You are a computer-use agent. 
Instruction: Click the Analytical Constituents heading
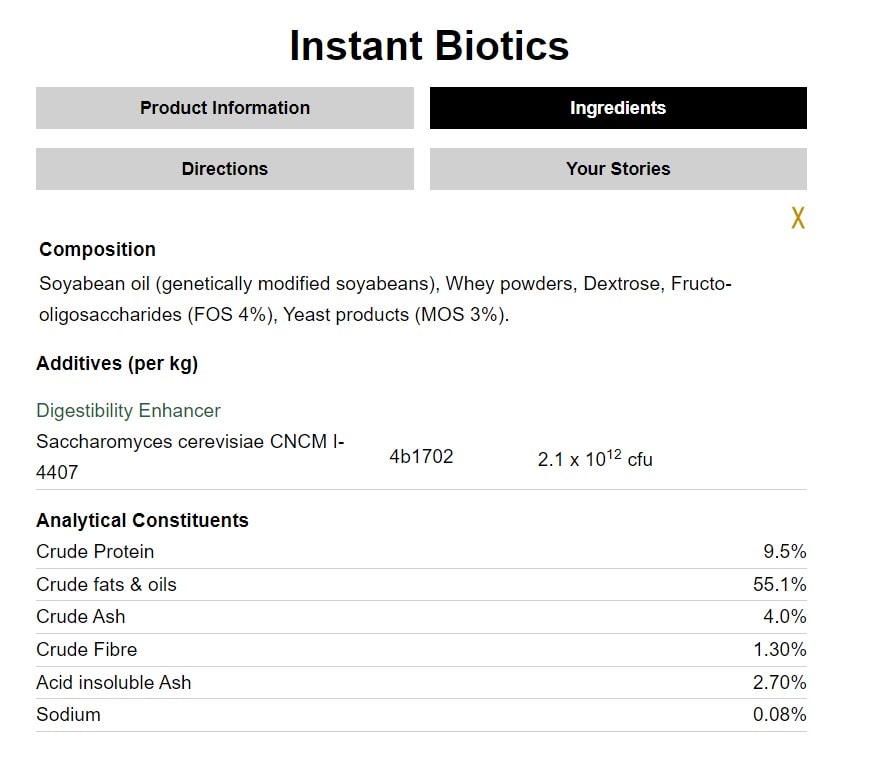point(142,521)
